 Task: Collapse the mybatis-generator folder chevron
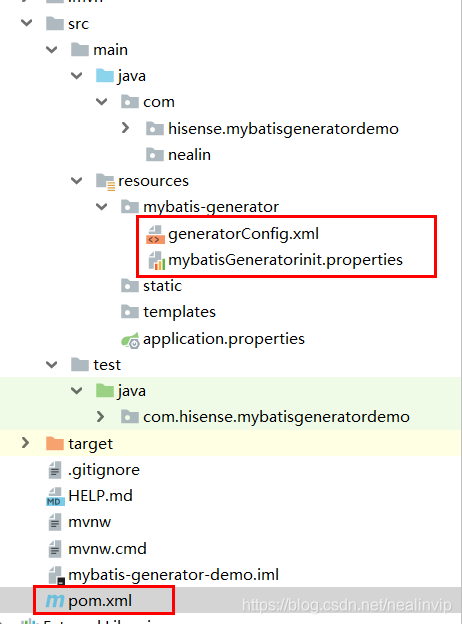[102, 207]
